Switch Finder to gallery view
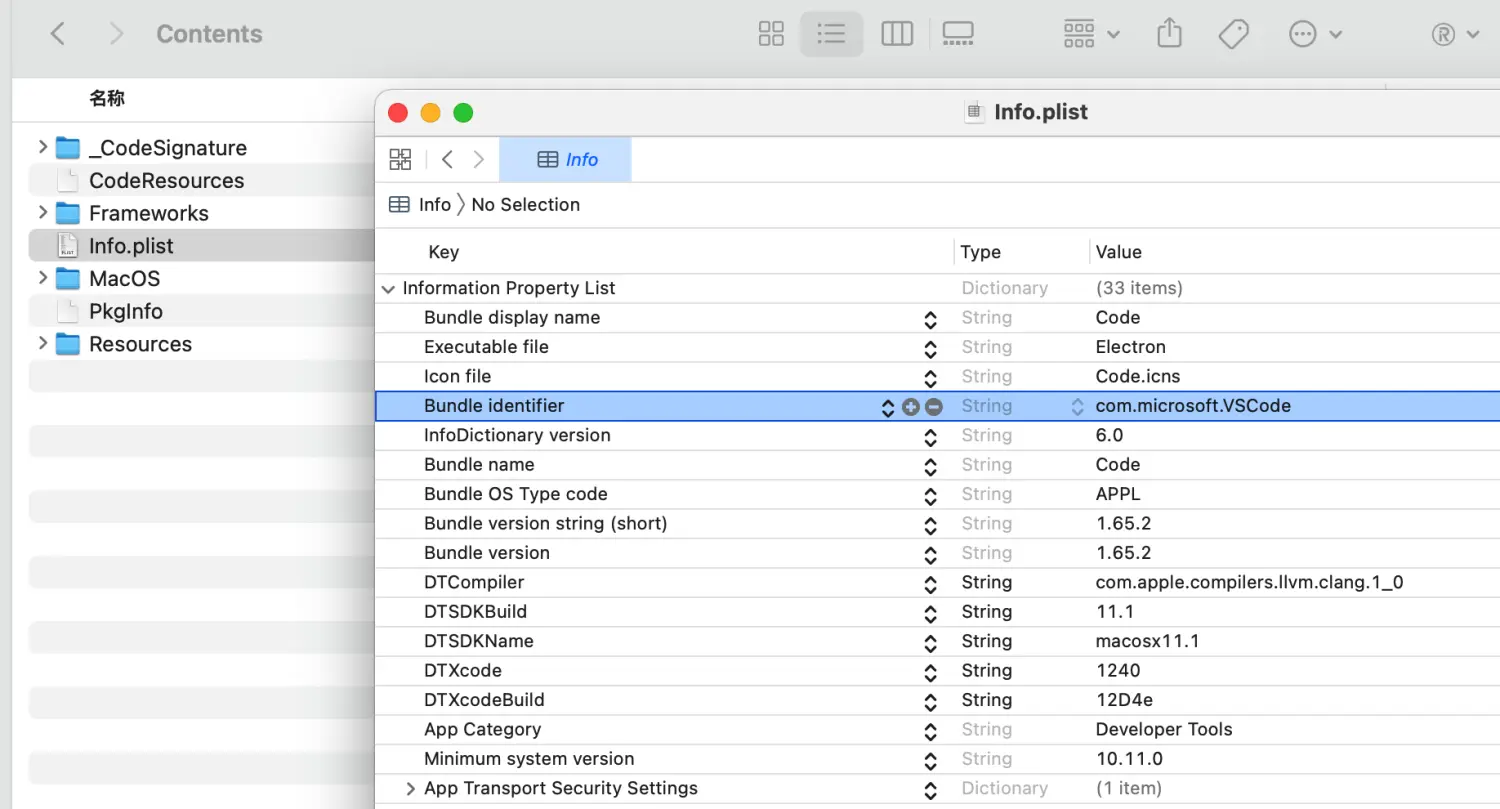Viewport: 1500px width, 809px height. (958, 34)
